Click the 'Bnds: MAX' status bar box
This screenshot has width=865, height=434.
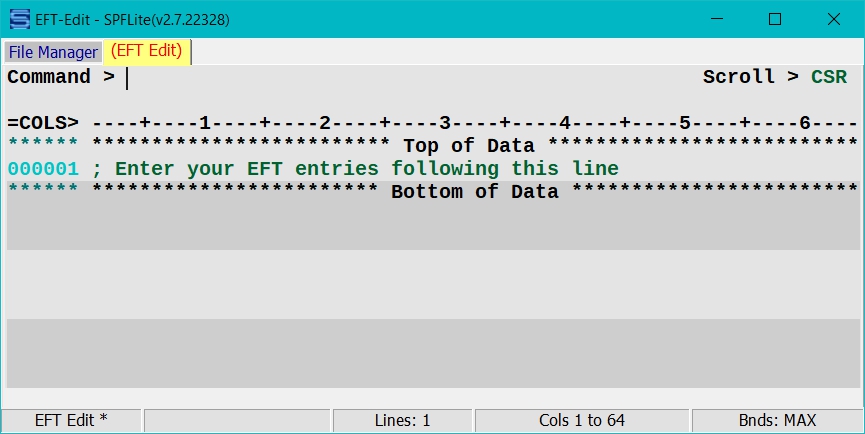(x=777, y=420)
